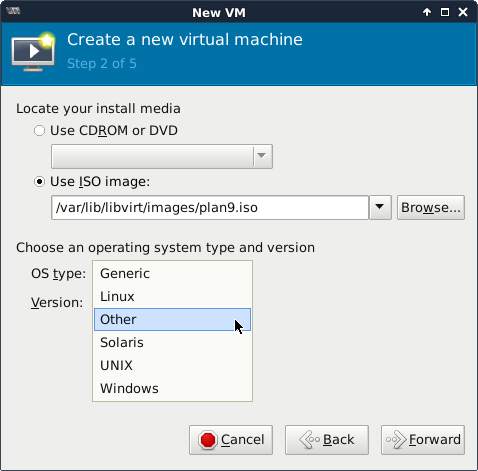Screen dimensions: 478x471
Task: Select the Use ISO image radio button
Action: click(x=39, y=182)
